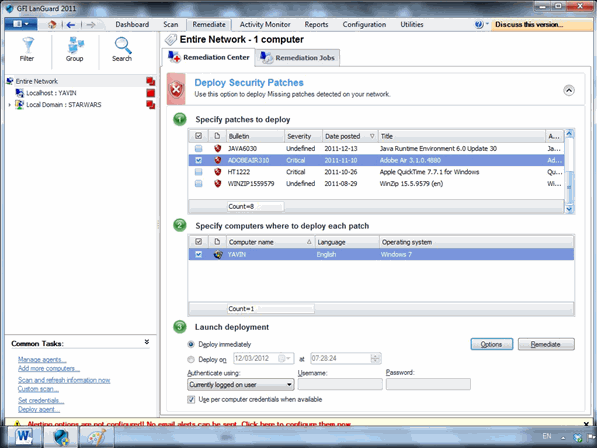Screen dimensions: 597x448
Task: Click the shield icon of WINZIP1559579 row
Action: click(x=217, y=183)
